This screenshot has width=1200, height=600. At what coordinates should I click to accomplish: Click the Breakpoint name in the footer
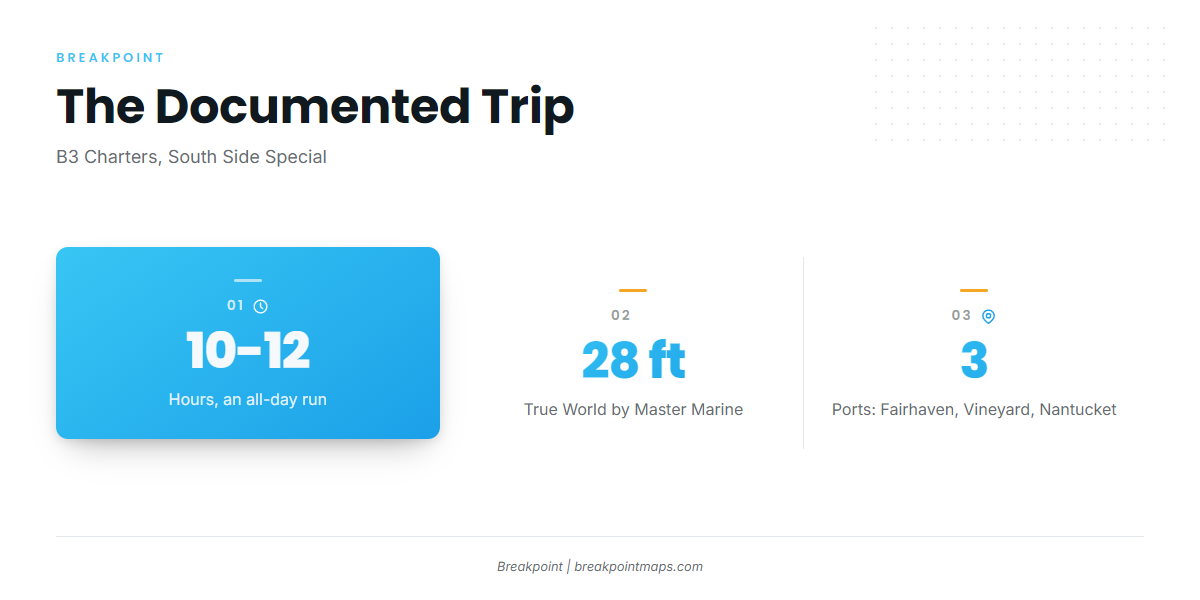tap(530, 566)
